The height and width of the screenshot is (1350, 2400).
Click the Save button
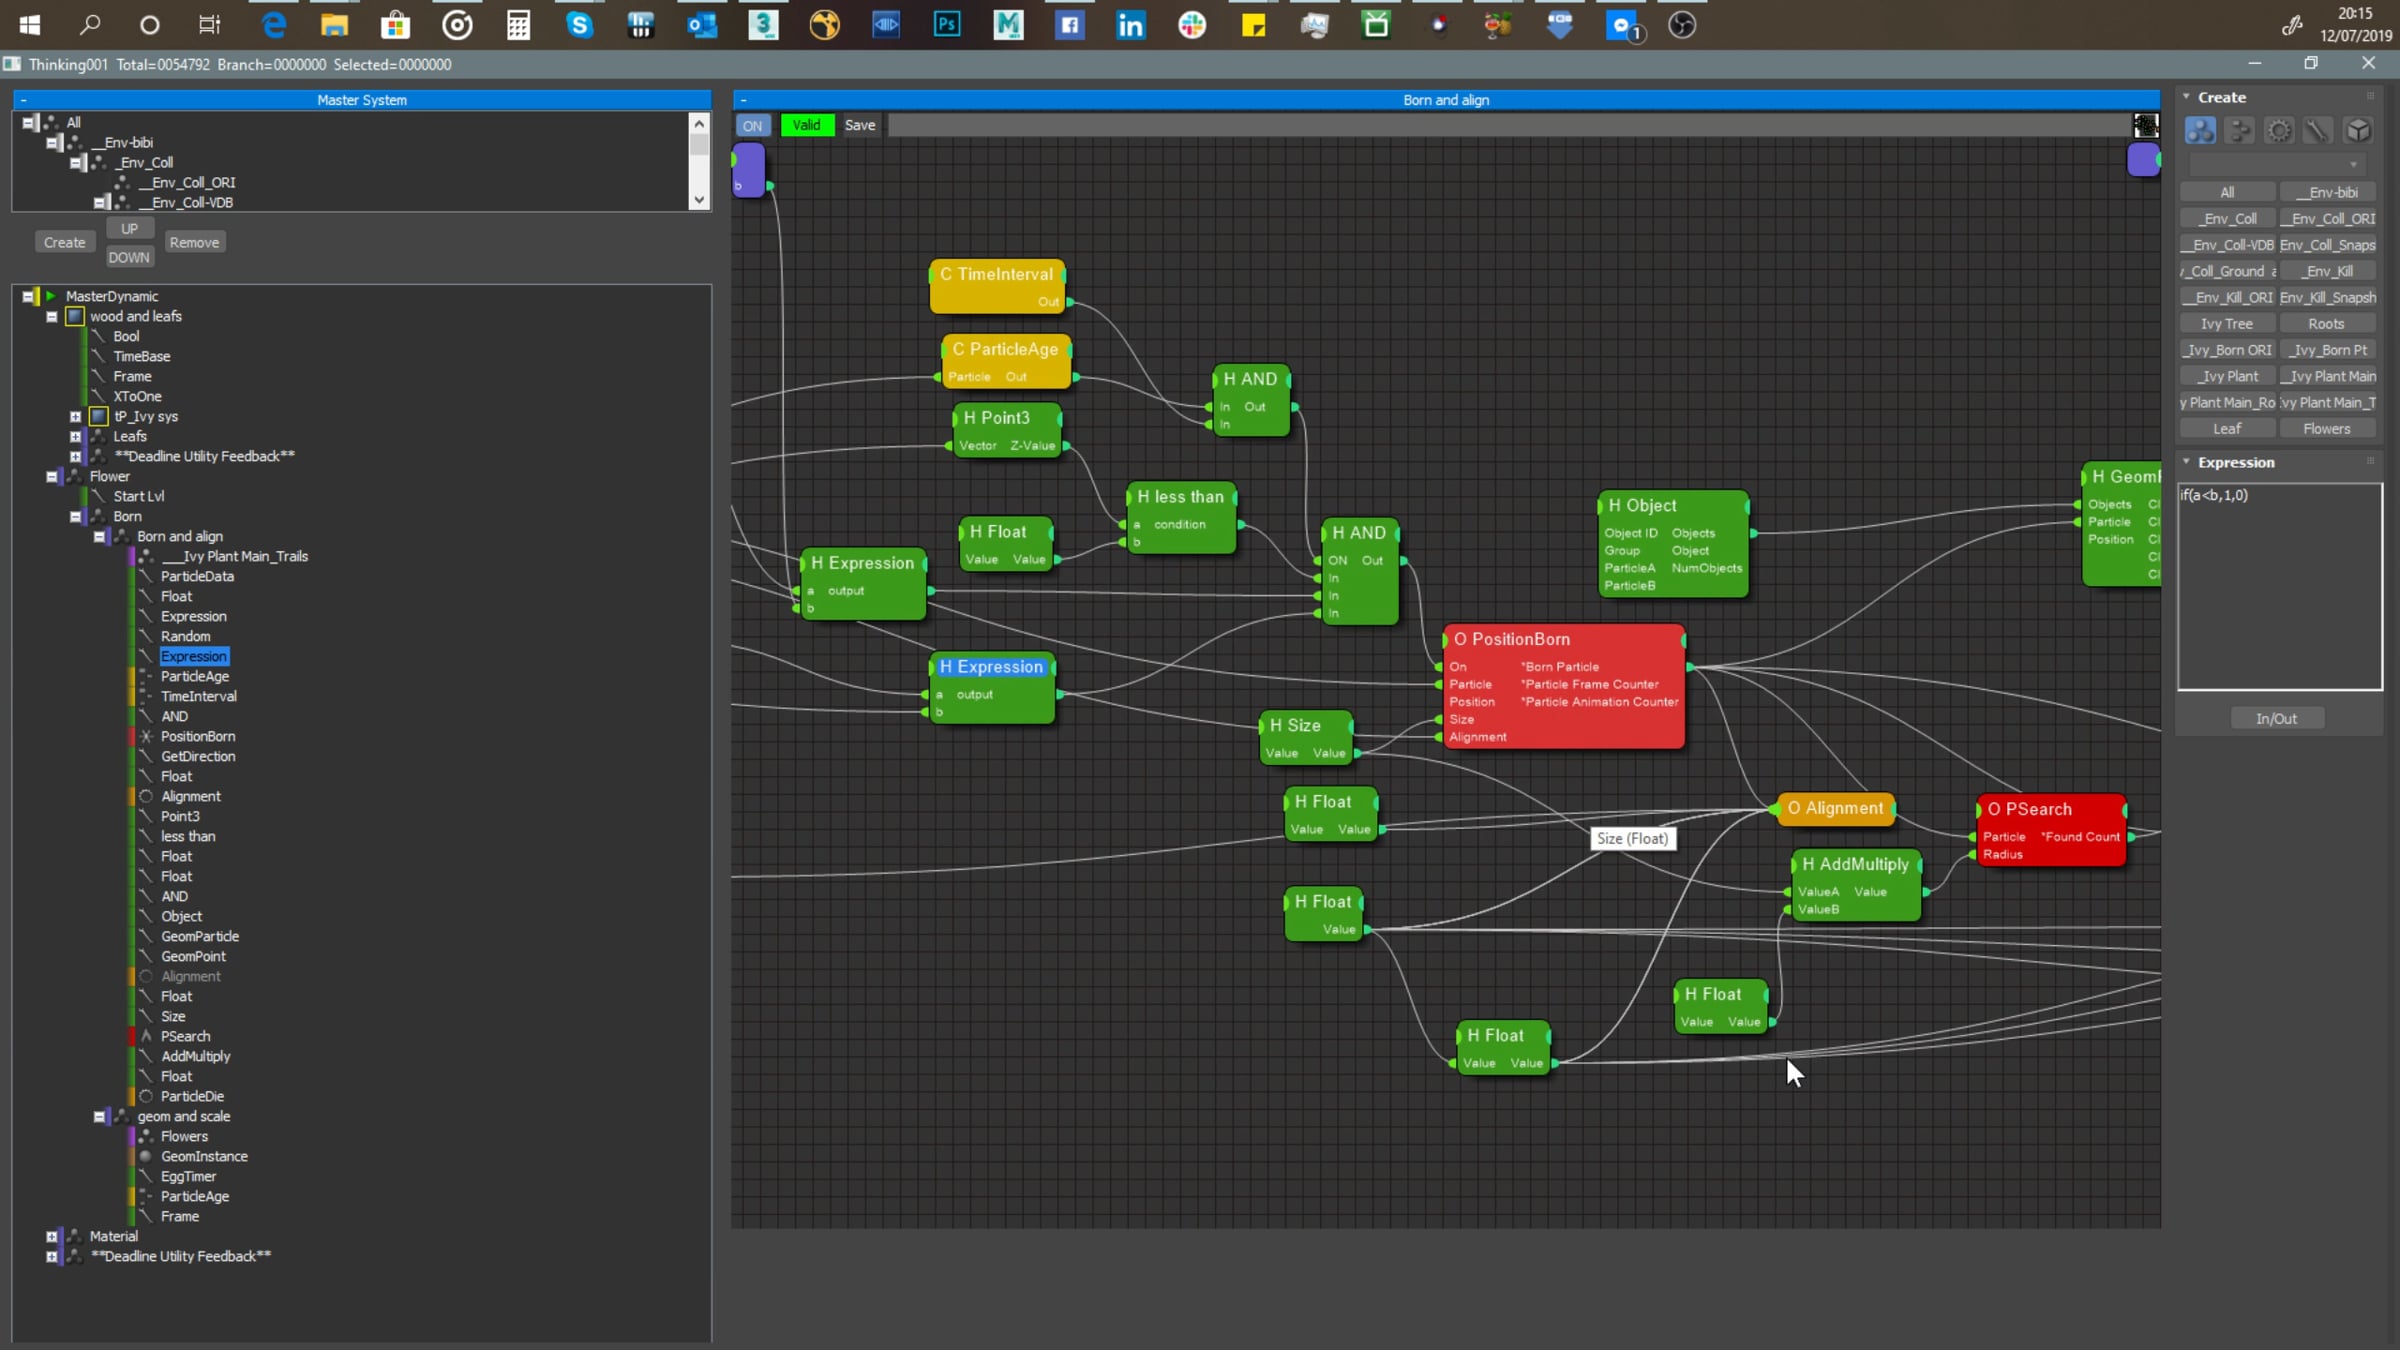pos(859,126)
